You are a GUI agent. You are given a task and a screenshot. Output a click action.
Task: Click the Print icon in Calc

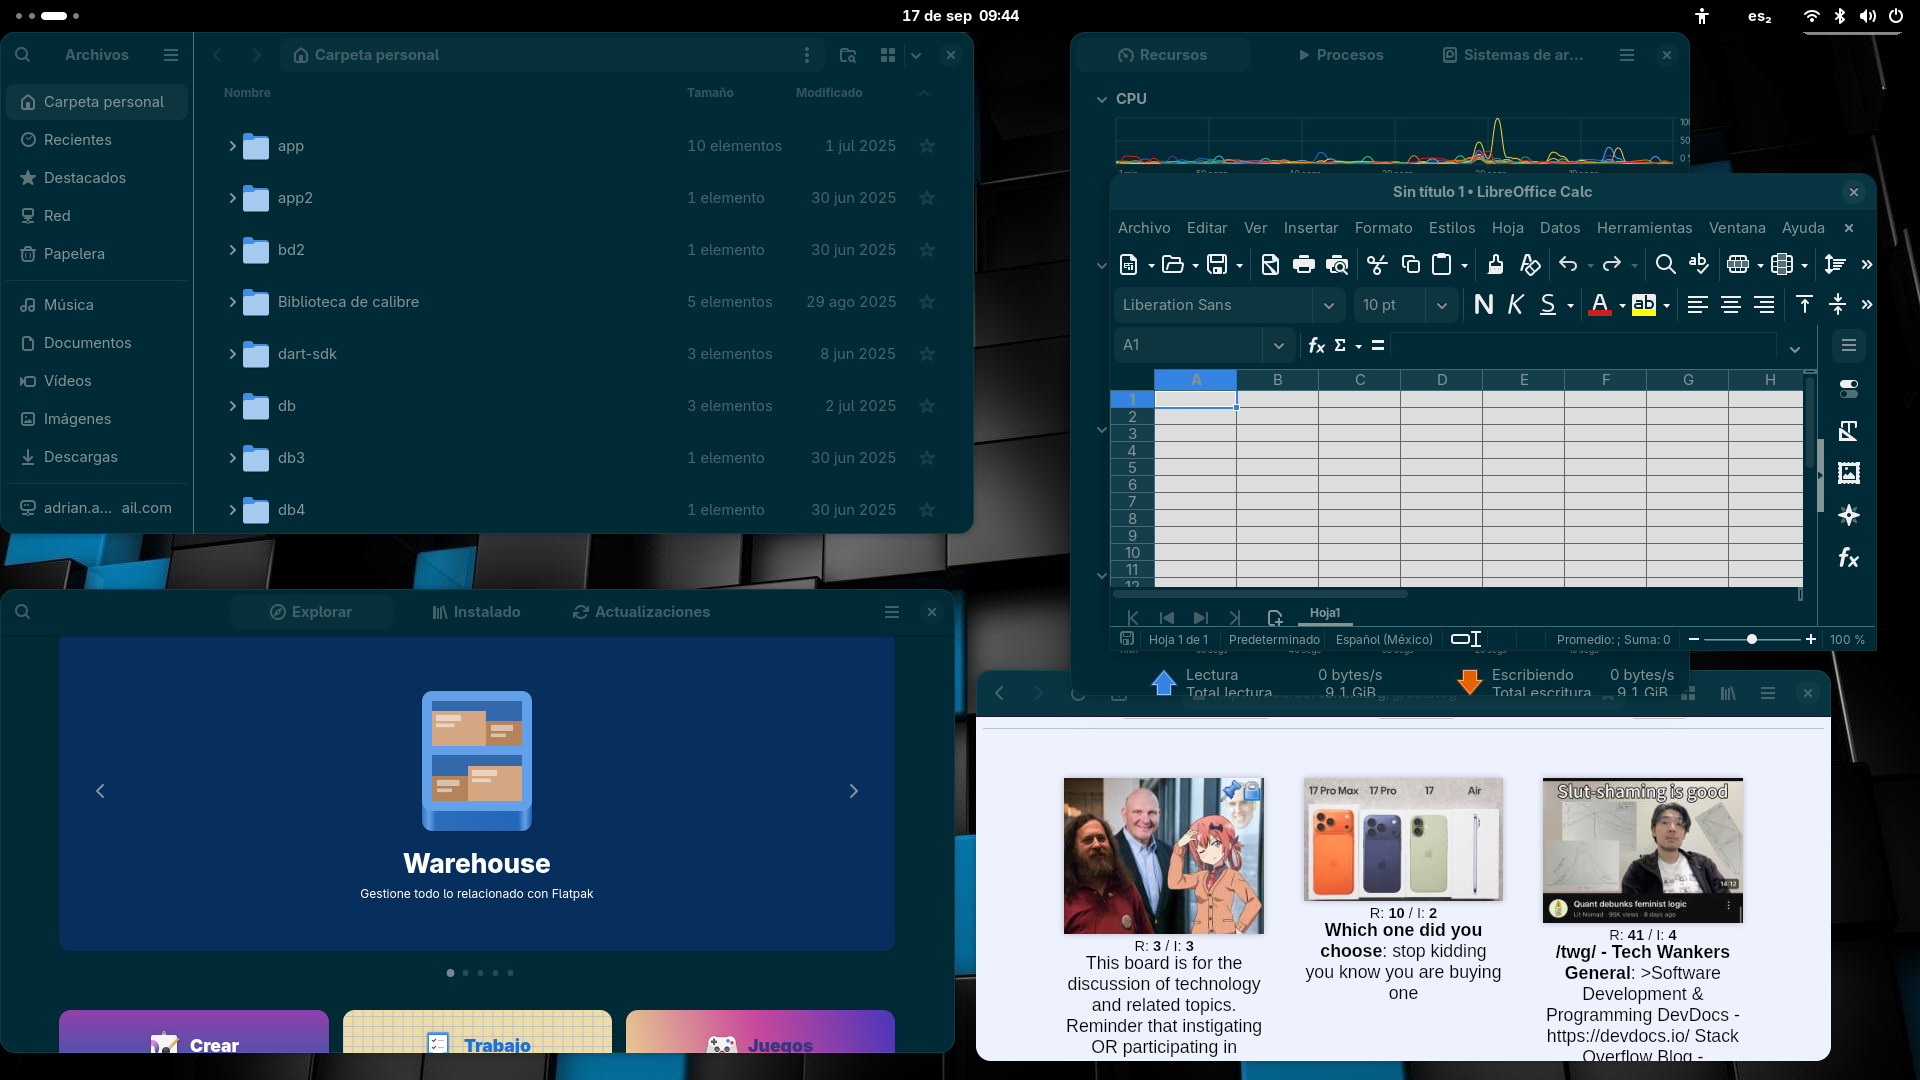point(1304,265)
